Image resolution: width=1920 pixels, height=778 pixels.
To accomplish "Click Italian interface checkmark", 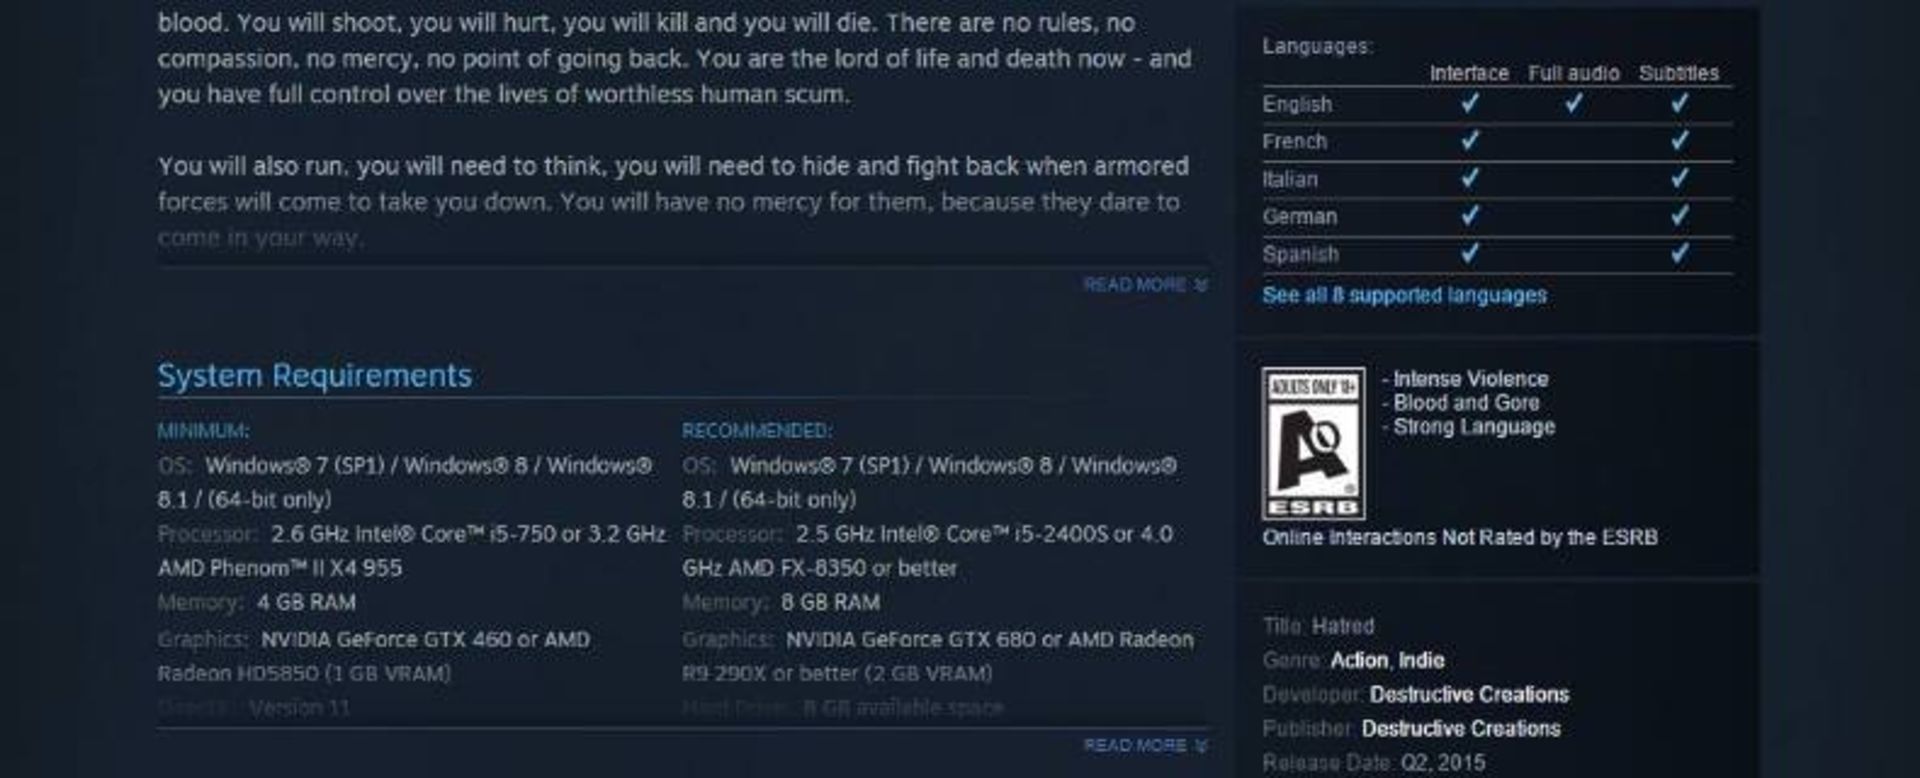I will tap(1469, 178).
